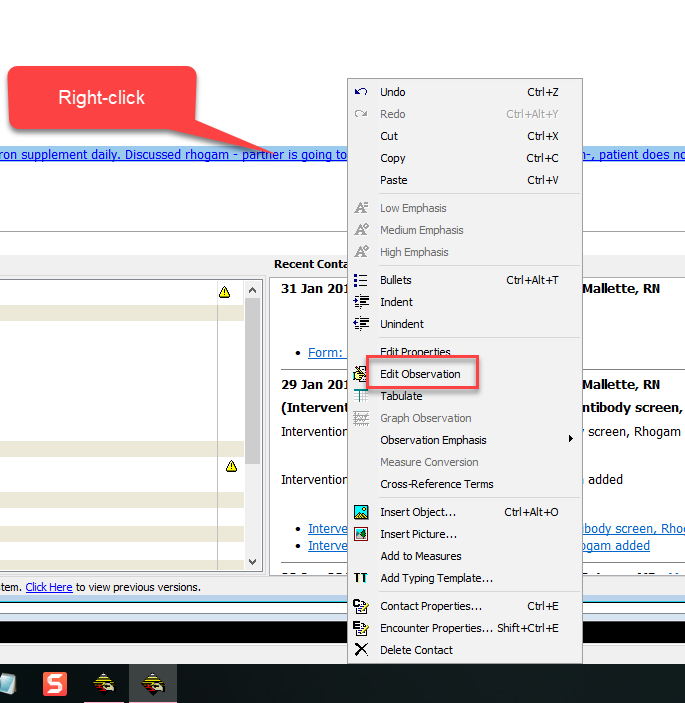The image size is (685, 703).
Task: Click the Delete Contact X icon
Action: [361, 650]
